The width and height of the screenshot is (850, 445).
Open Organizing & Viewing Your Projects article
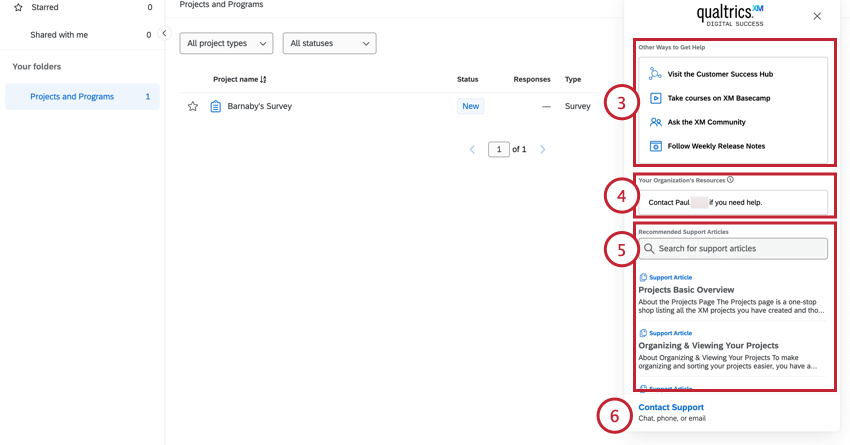click(708, 346)
